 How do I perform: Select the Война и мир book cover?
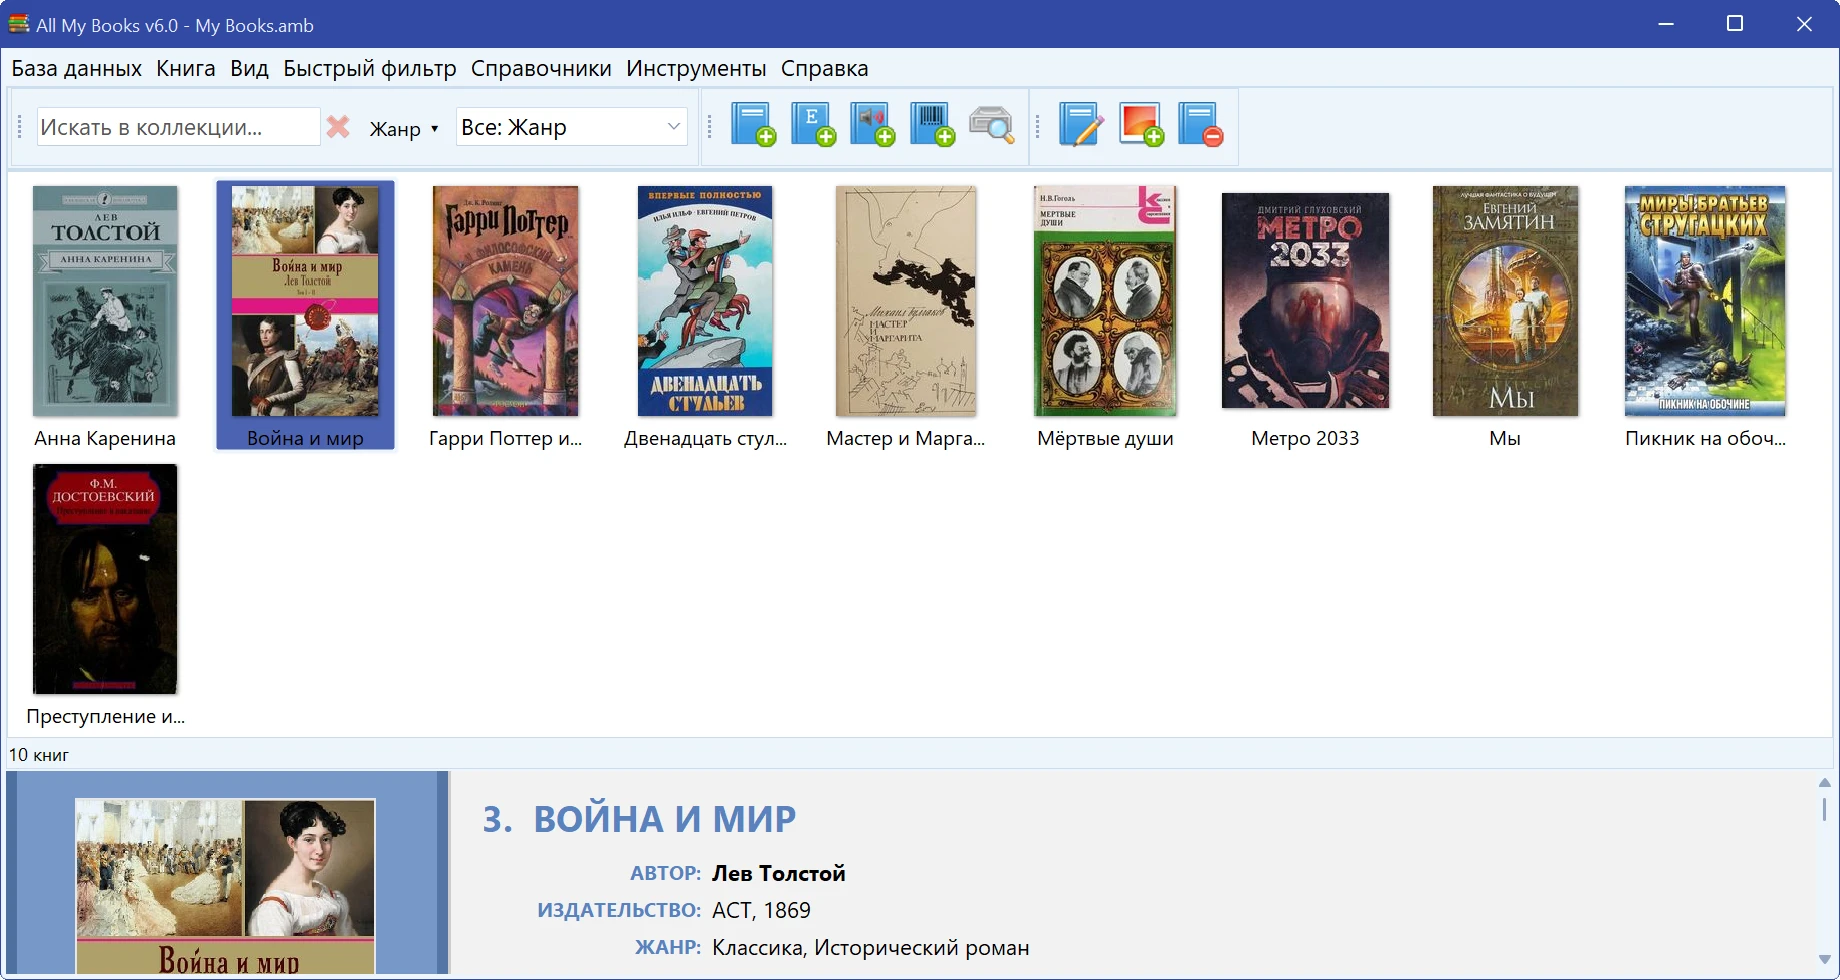coord(305,301)
